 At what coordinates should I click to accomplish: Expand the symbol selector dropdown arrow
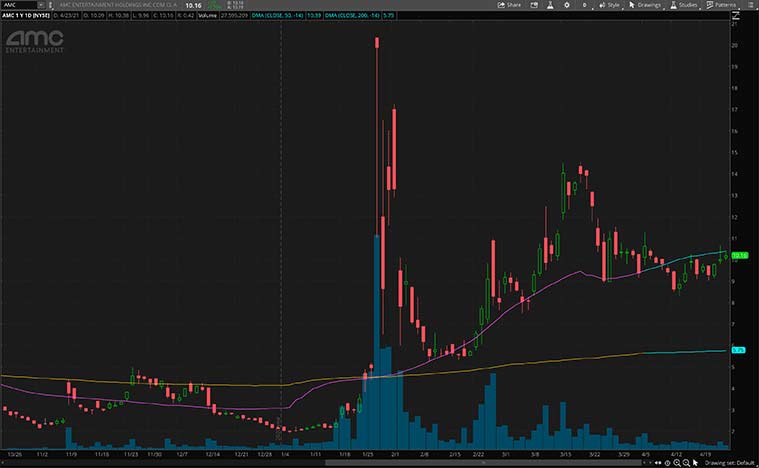(x=41, y=5)
